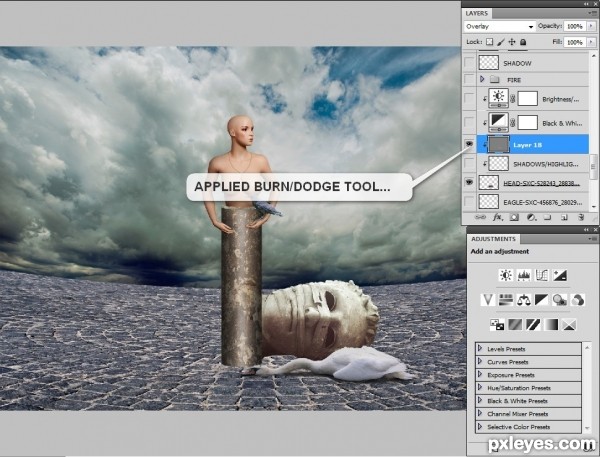Click the lock all padlock icon
The image size is (600, 457).
point(523,41)
